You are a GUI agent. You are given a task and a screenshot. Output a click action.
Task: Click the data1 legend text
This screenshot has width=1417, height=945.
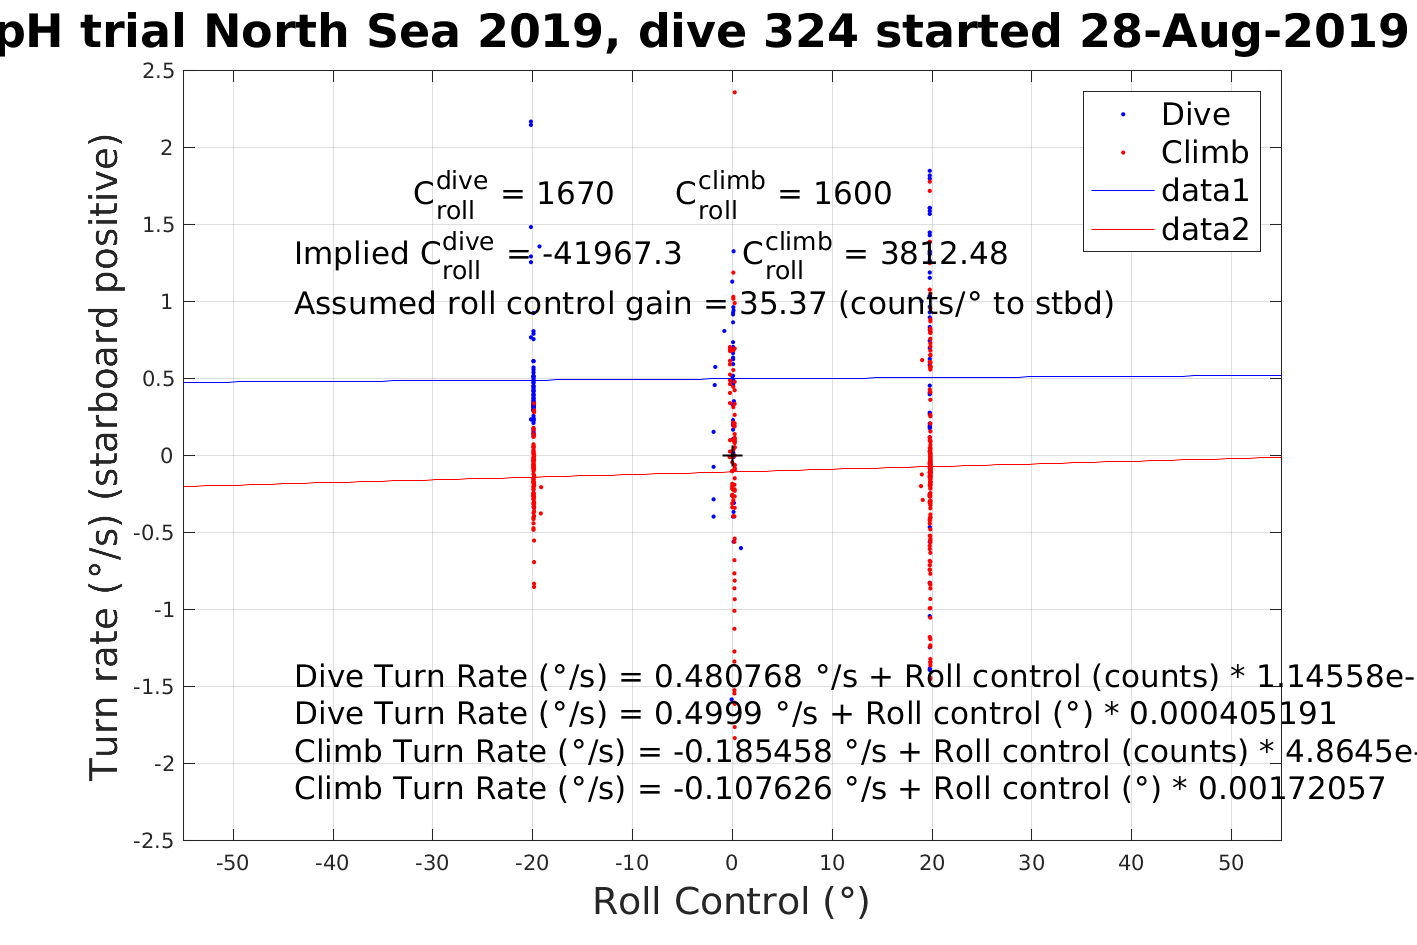(x=1205, y=191)
